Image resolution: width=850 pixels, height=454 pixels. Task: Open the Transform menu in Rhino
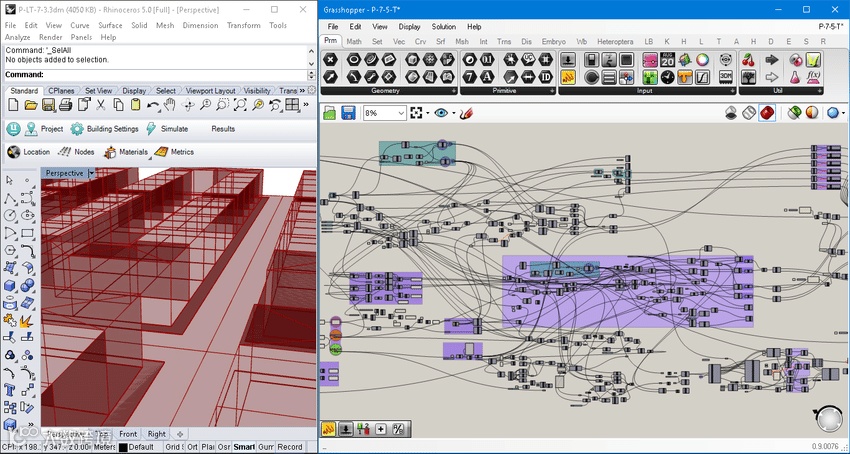pos(243,25)
